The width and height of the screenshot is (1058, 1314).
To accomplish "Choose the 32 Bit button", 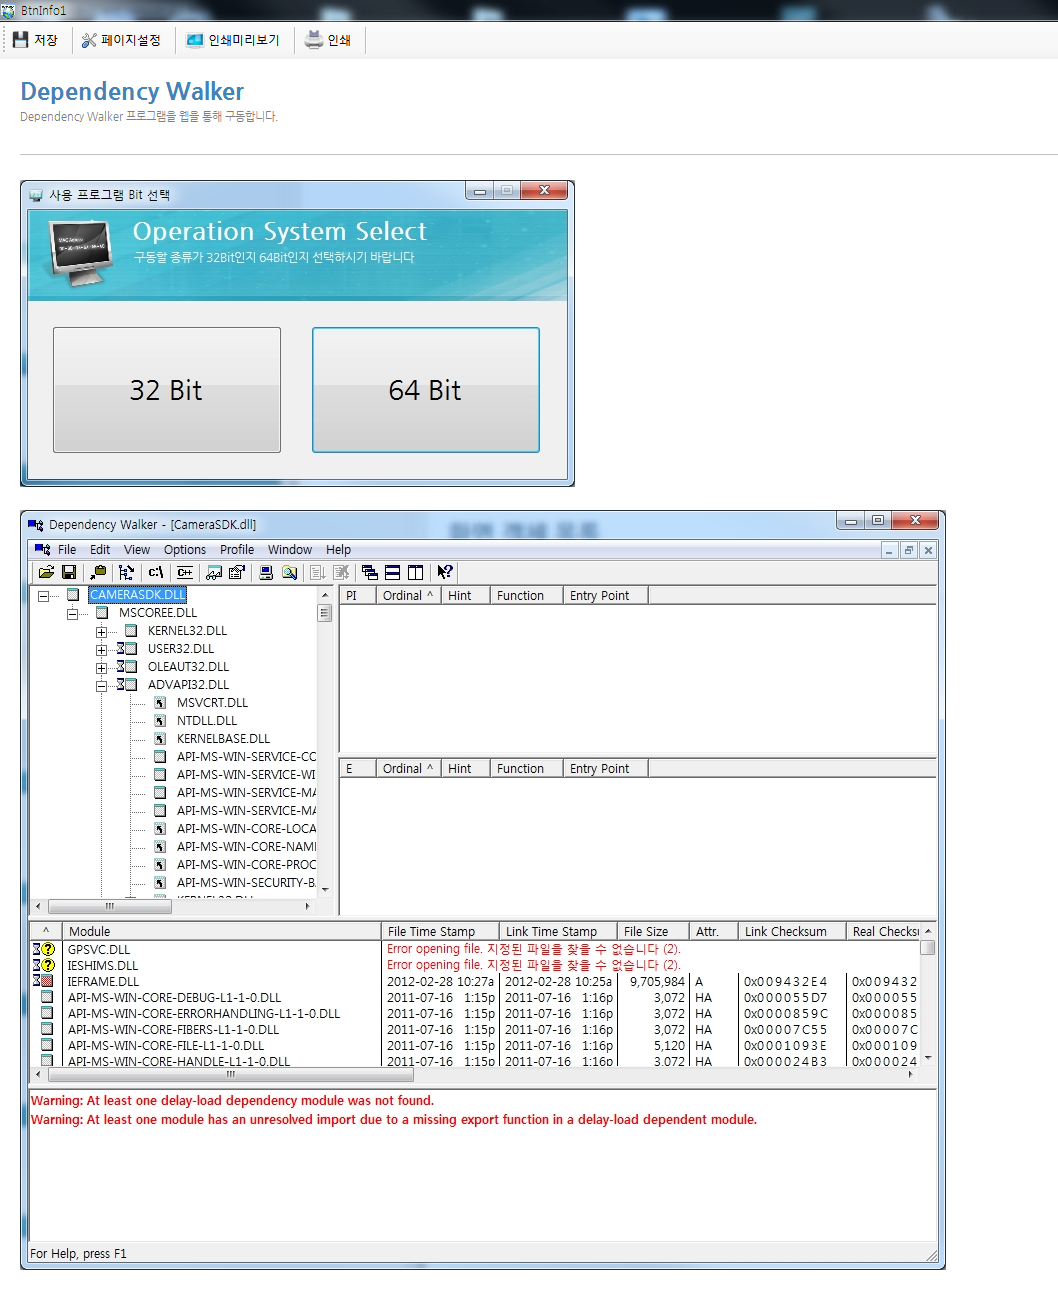I will click(x=166, y=390).
